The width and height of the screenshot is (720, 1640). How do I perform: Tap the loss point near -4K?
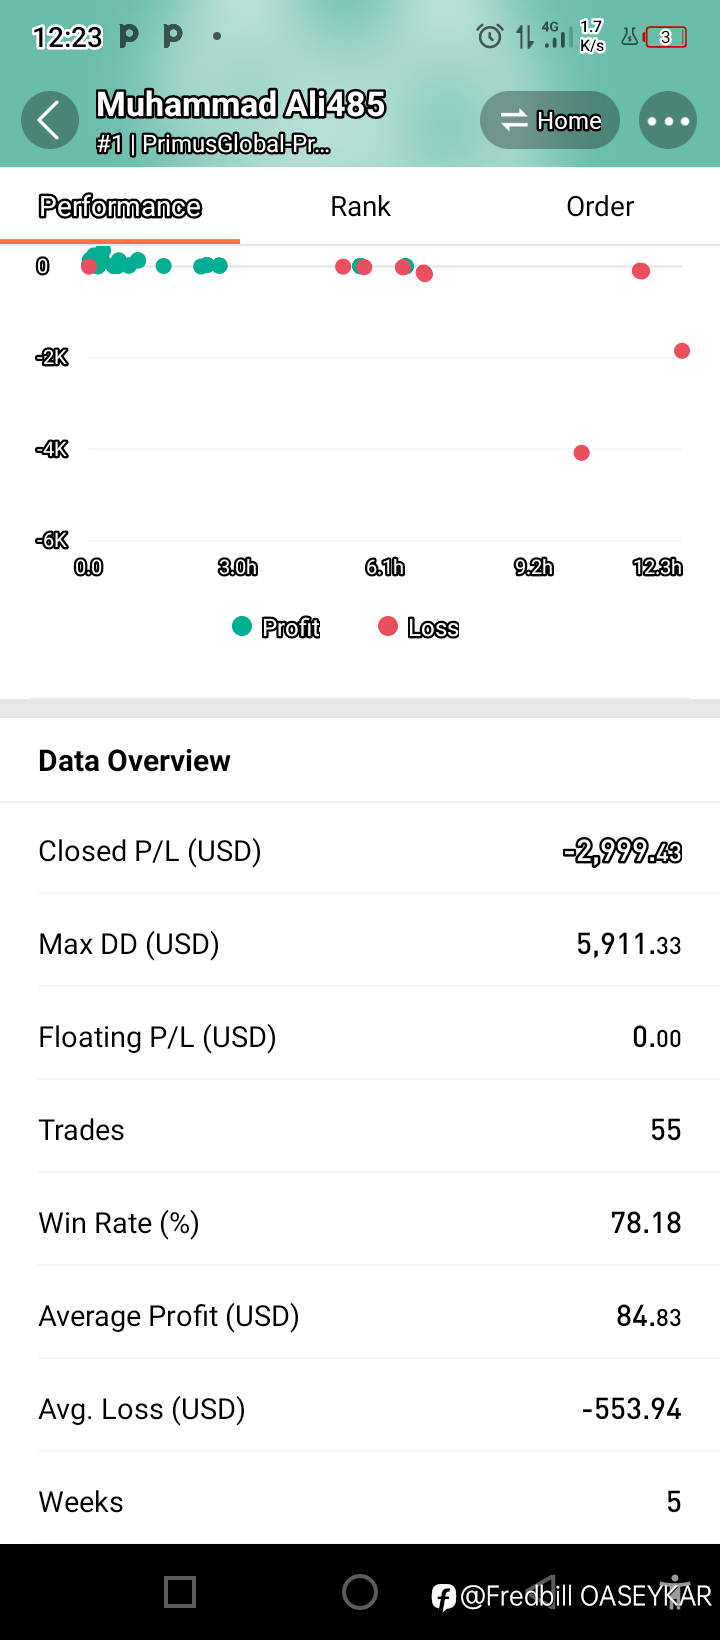click(581, 453)
